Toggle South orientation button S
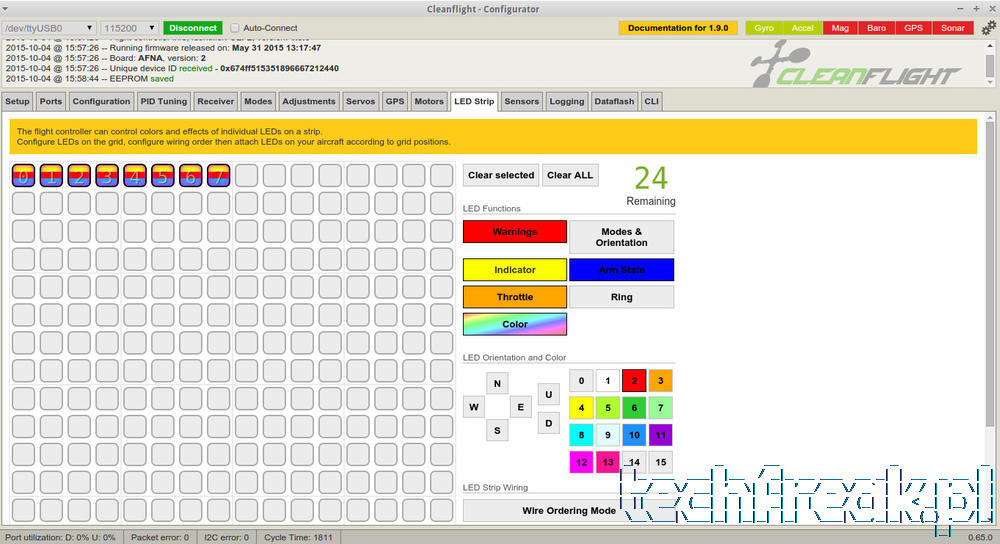 click(x=497, y=430)
